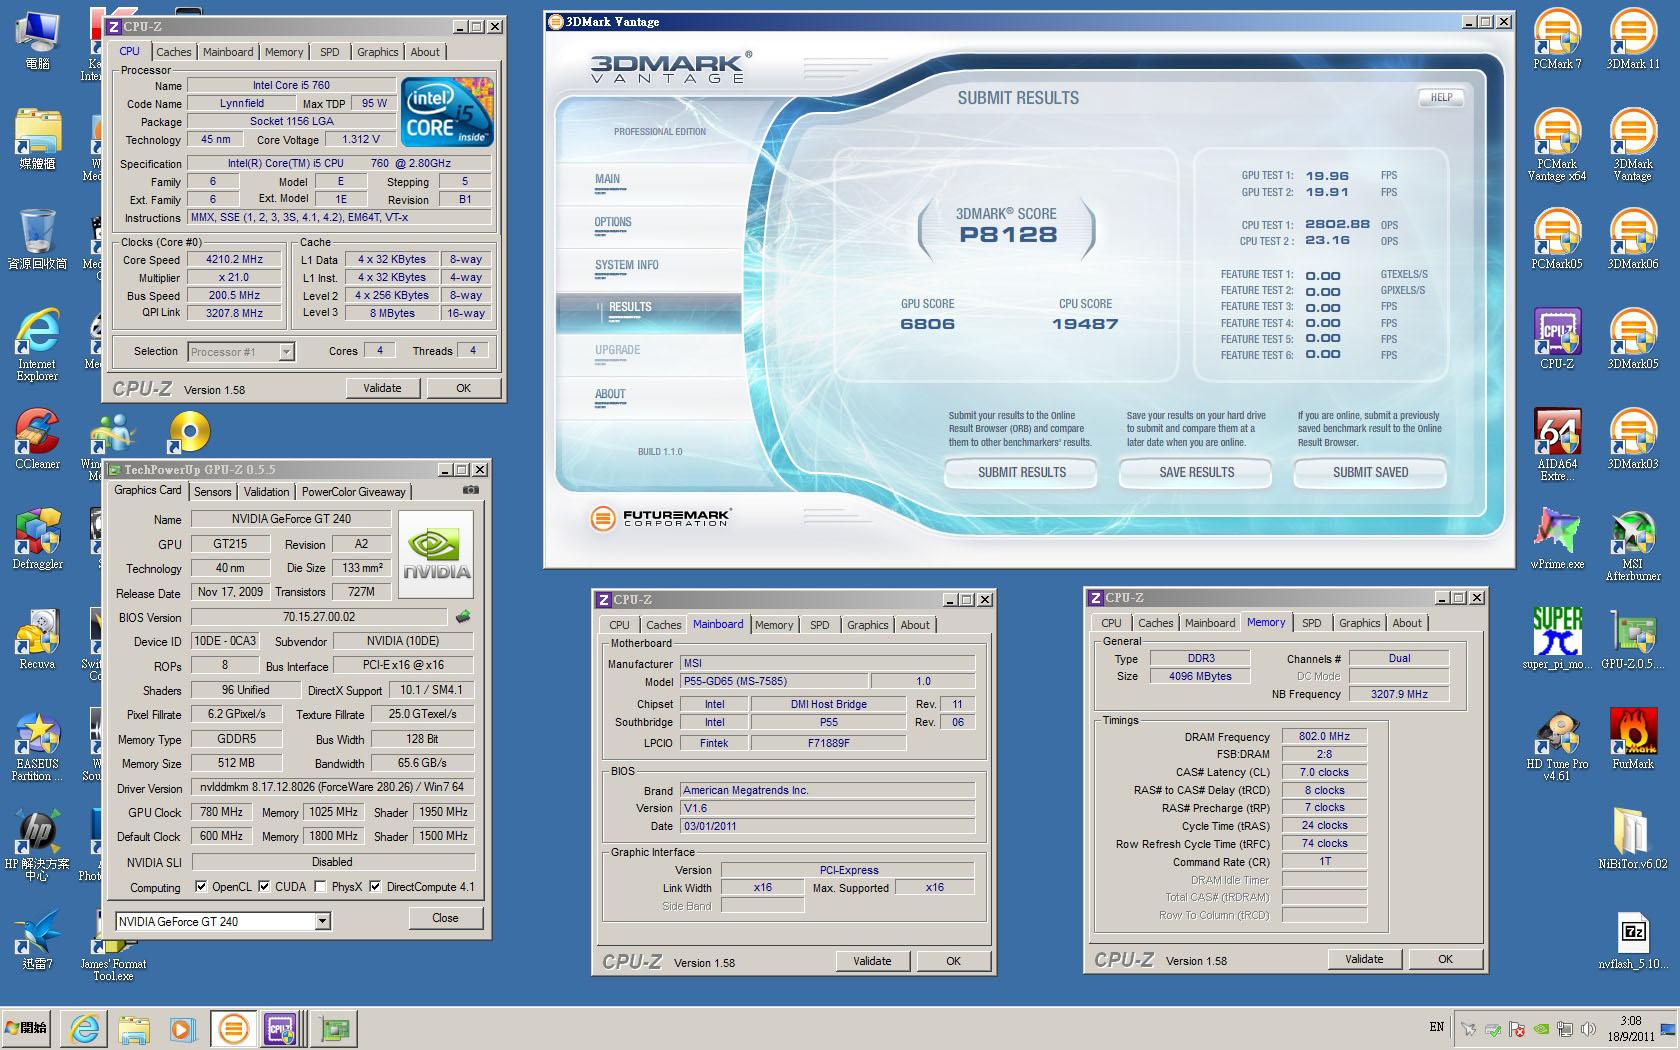Open the nvflash 7z archive icon

tap(1632, 941)
